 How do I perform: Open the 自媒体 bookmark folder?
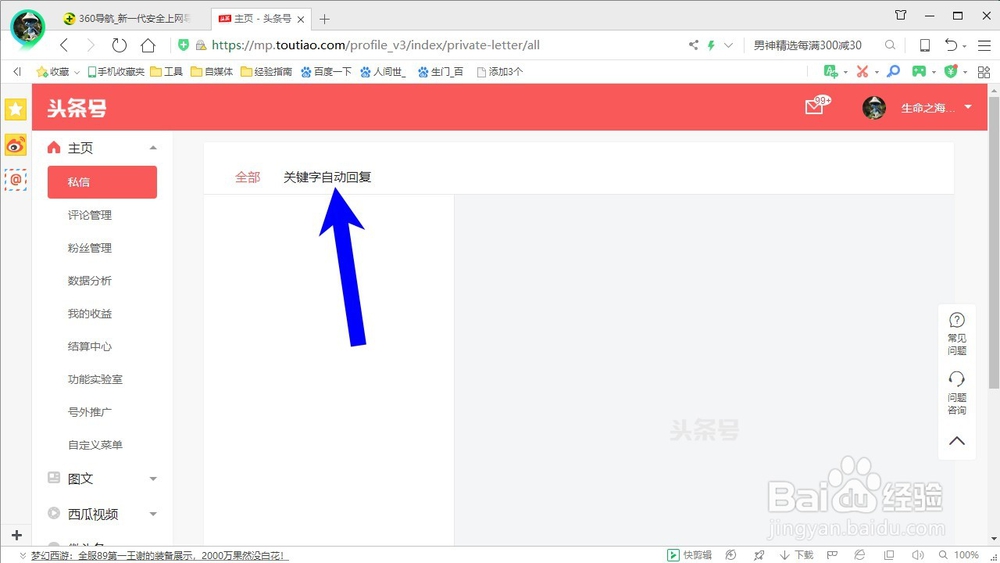pos(212,71)
